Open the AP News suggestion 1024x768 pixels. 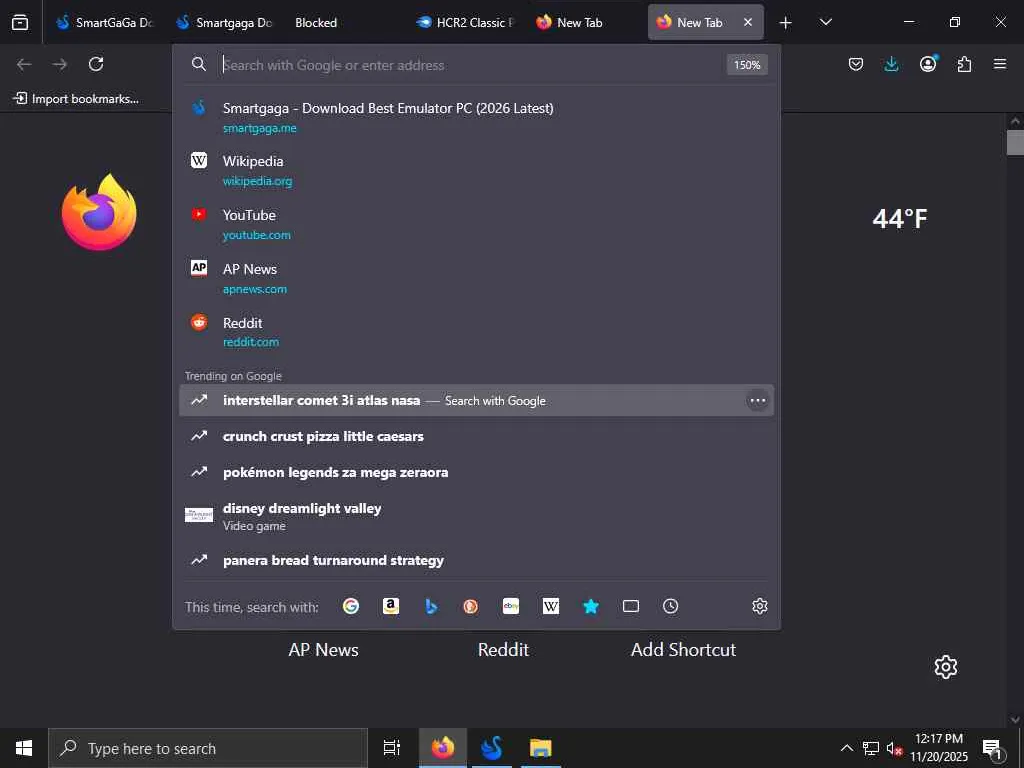[x=476, y=278]
